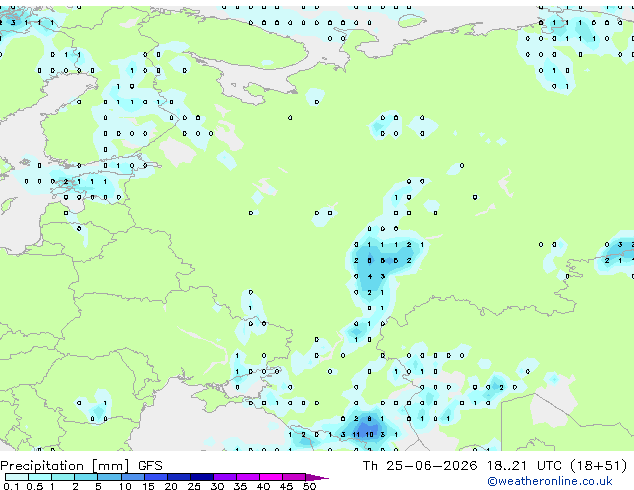Screen dimensions: 634x490
Task: Select the 'Precipitation [mm]' title text
Action: tap(65, 466)
